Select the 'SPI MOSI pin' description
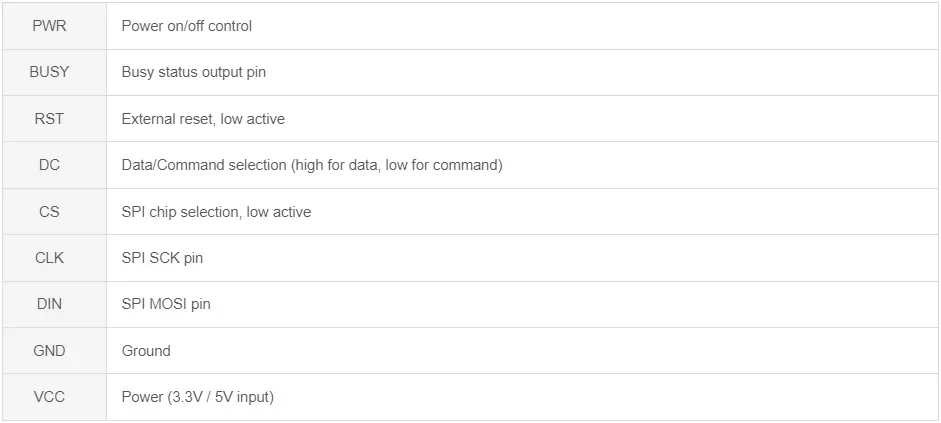 pos(166,304)
